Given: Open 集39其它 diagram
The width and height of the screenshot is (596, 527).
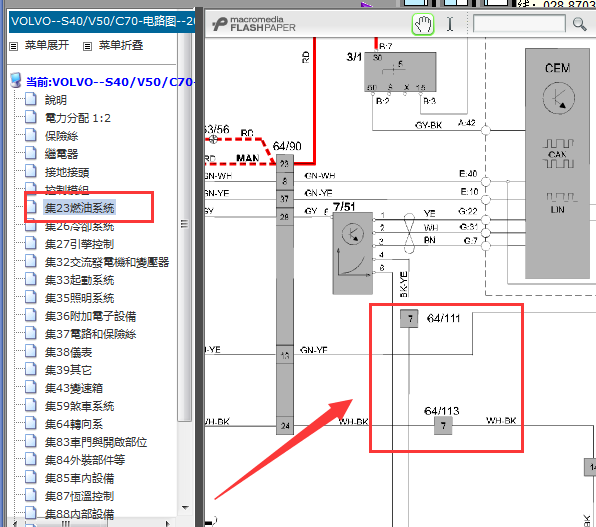Looking at the screenshot, I should [68, 370].
